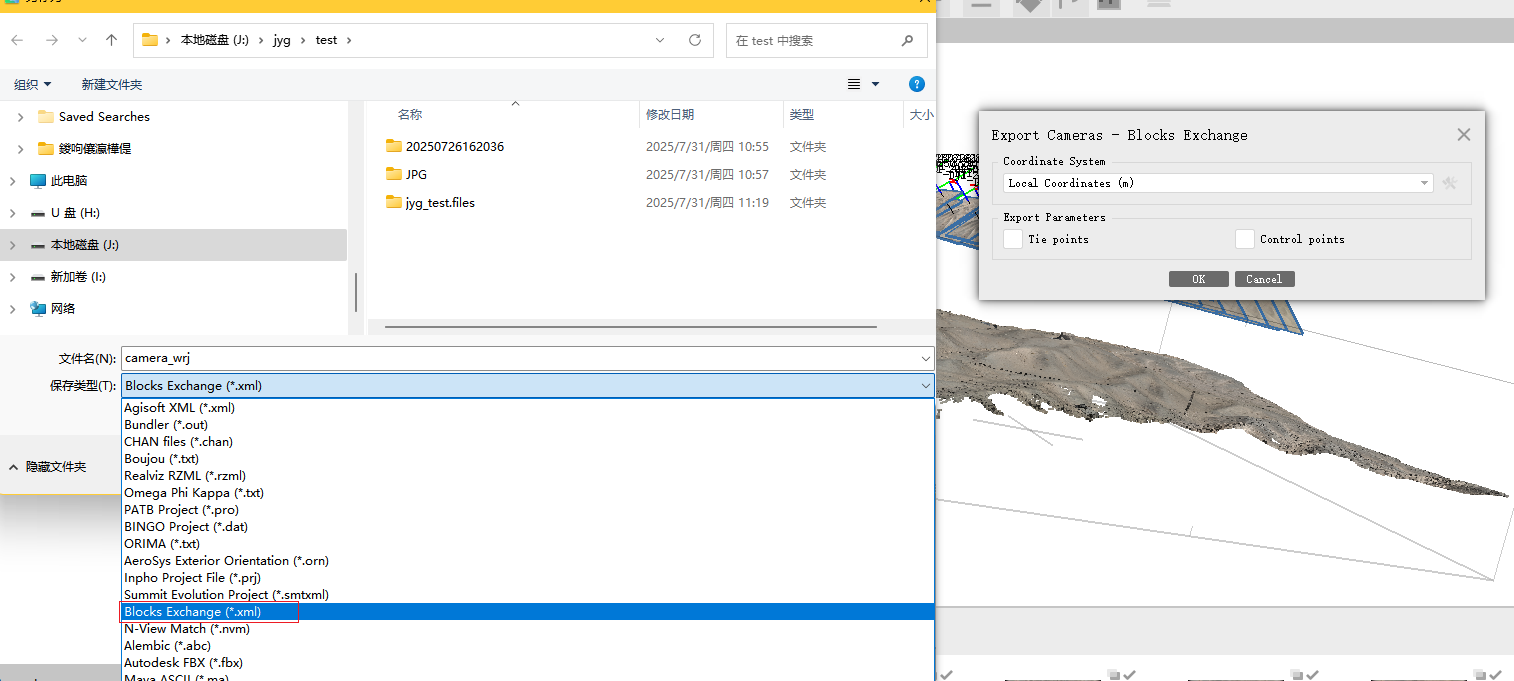Screen dimensions: 1514x681
Task: Click the search magnifier icon
Action: click(x=907, y=41)
